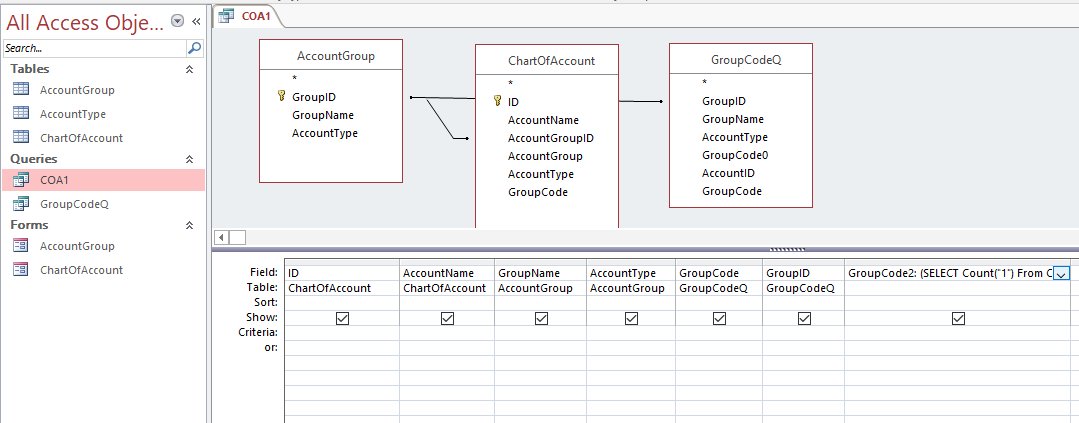Click the COA1 query icon

20,180
